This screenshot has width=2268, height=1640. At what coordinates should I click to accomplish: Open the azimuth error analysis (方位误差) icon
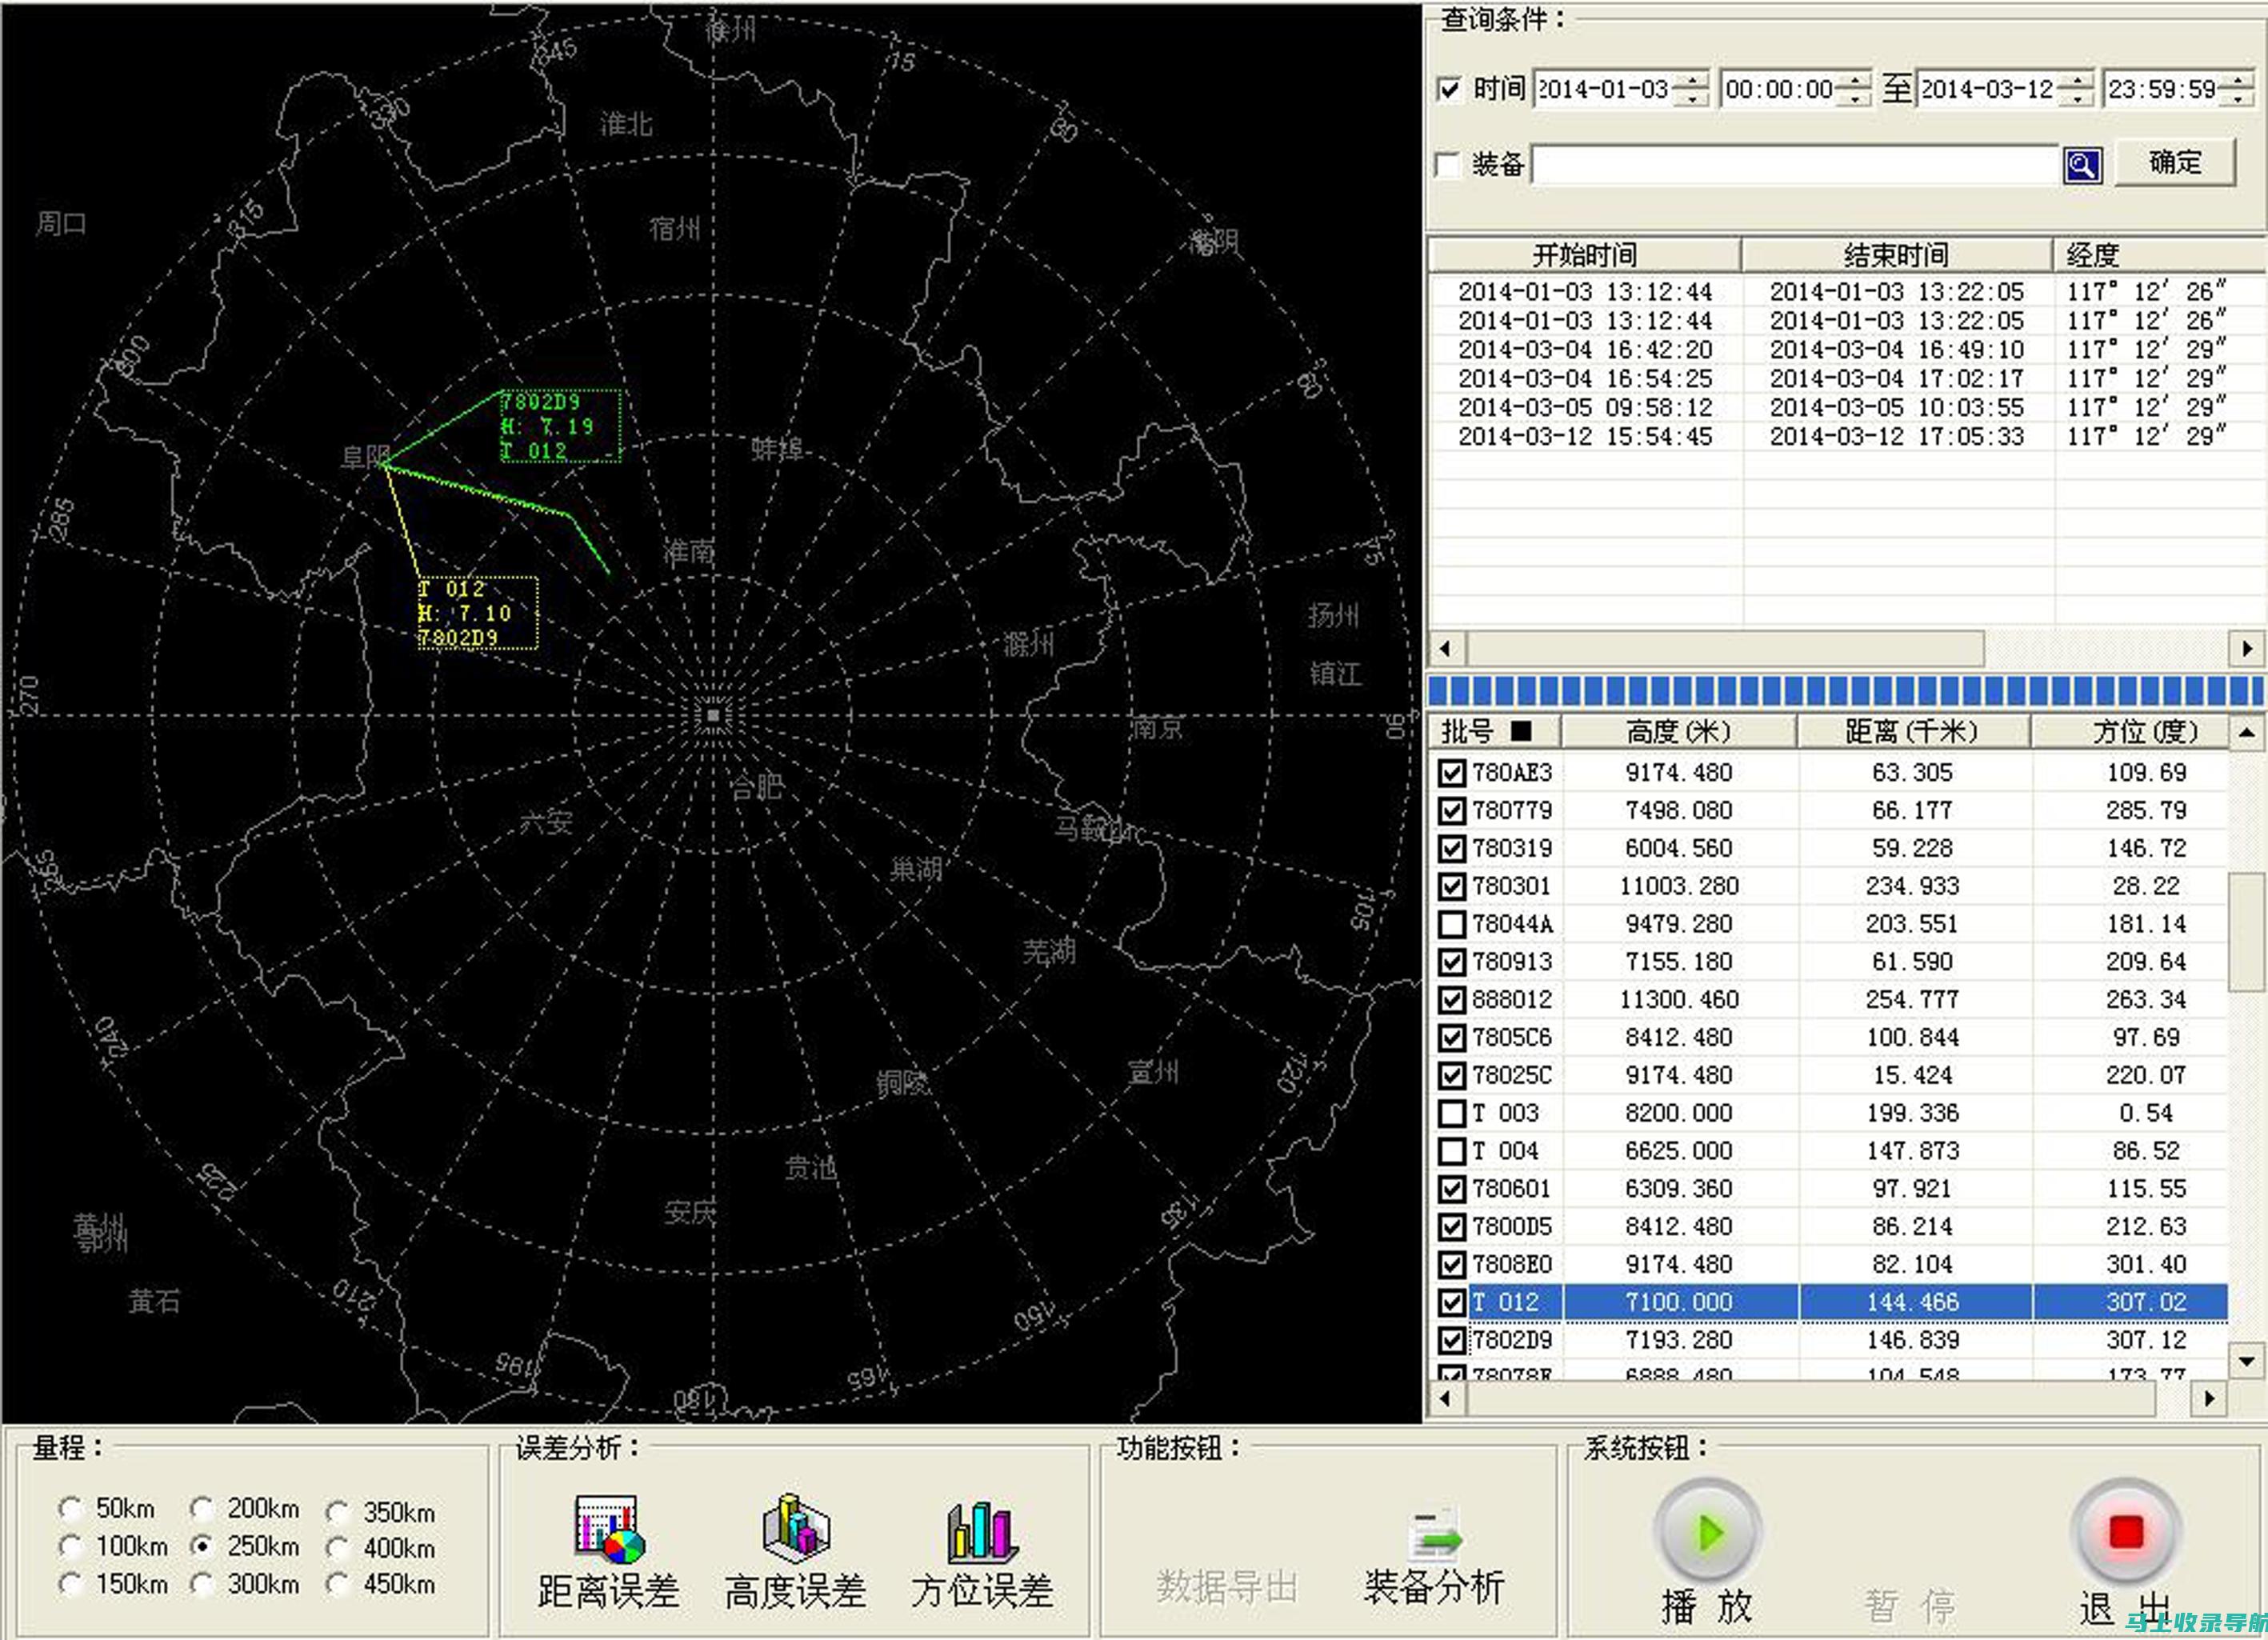(x=983, y=1531)
